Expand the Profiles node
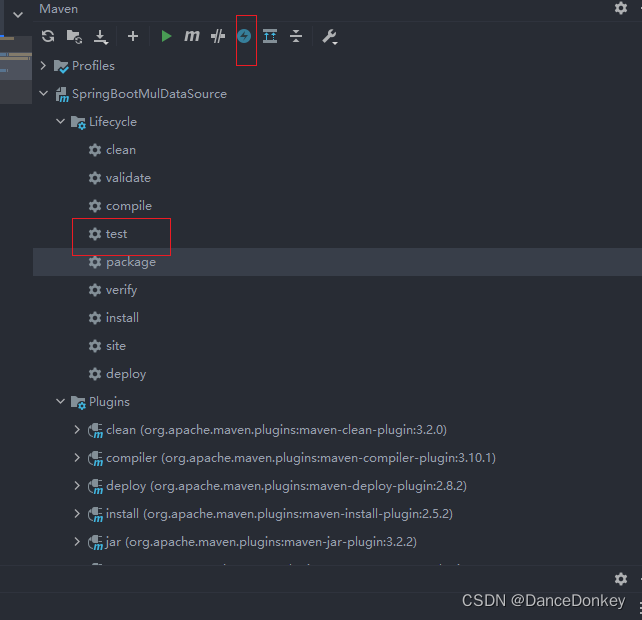642x620 pixels. (43, 66)
